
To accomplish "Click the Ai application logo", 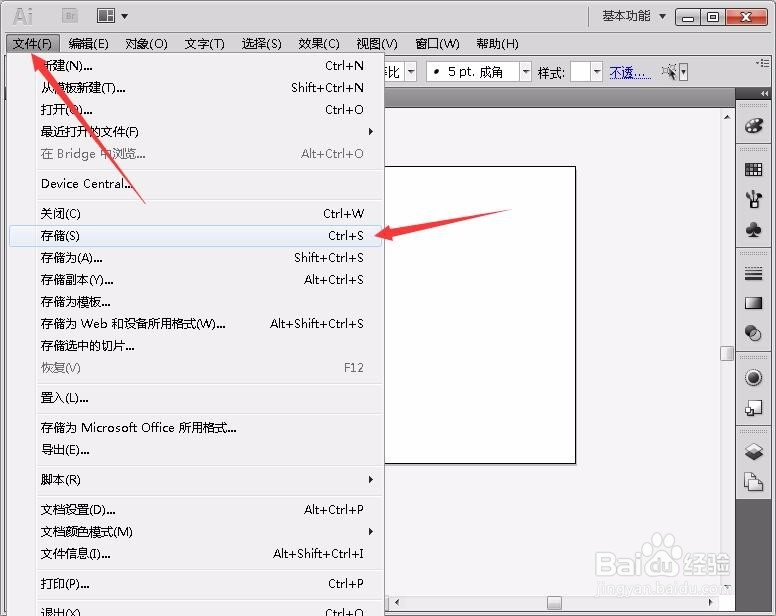I will pyautogui.click(x=23, y=16).
